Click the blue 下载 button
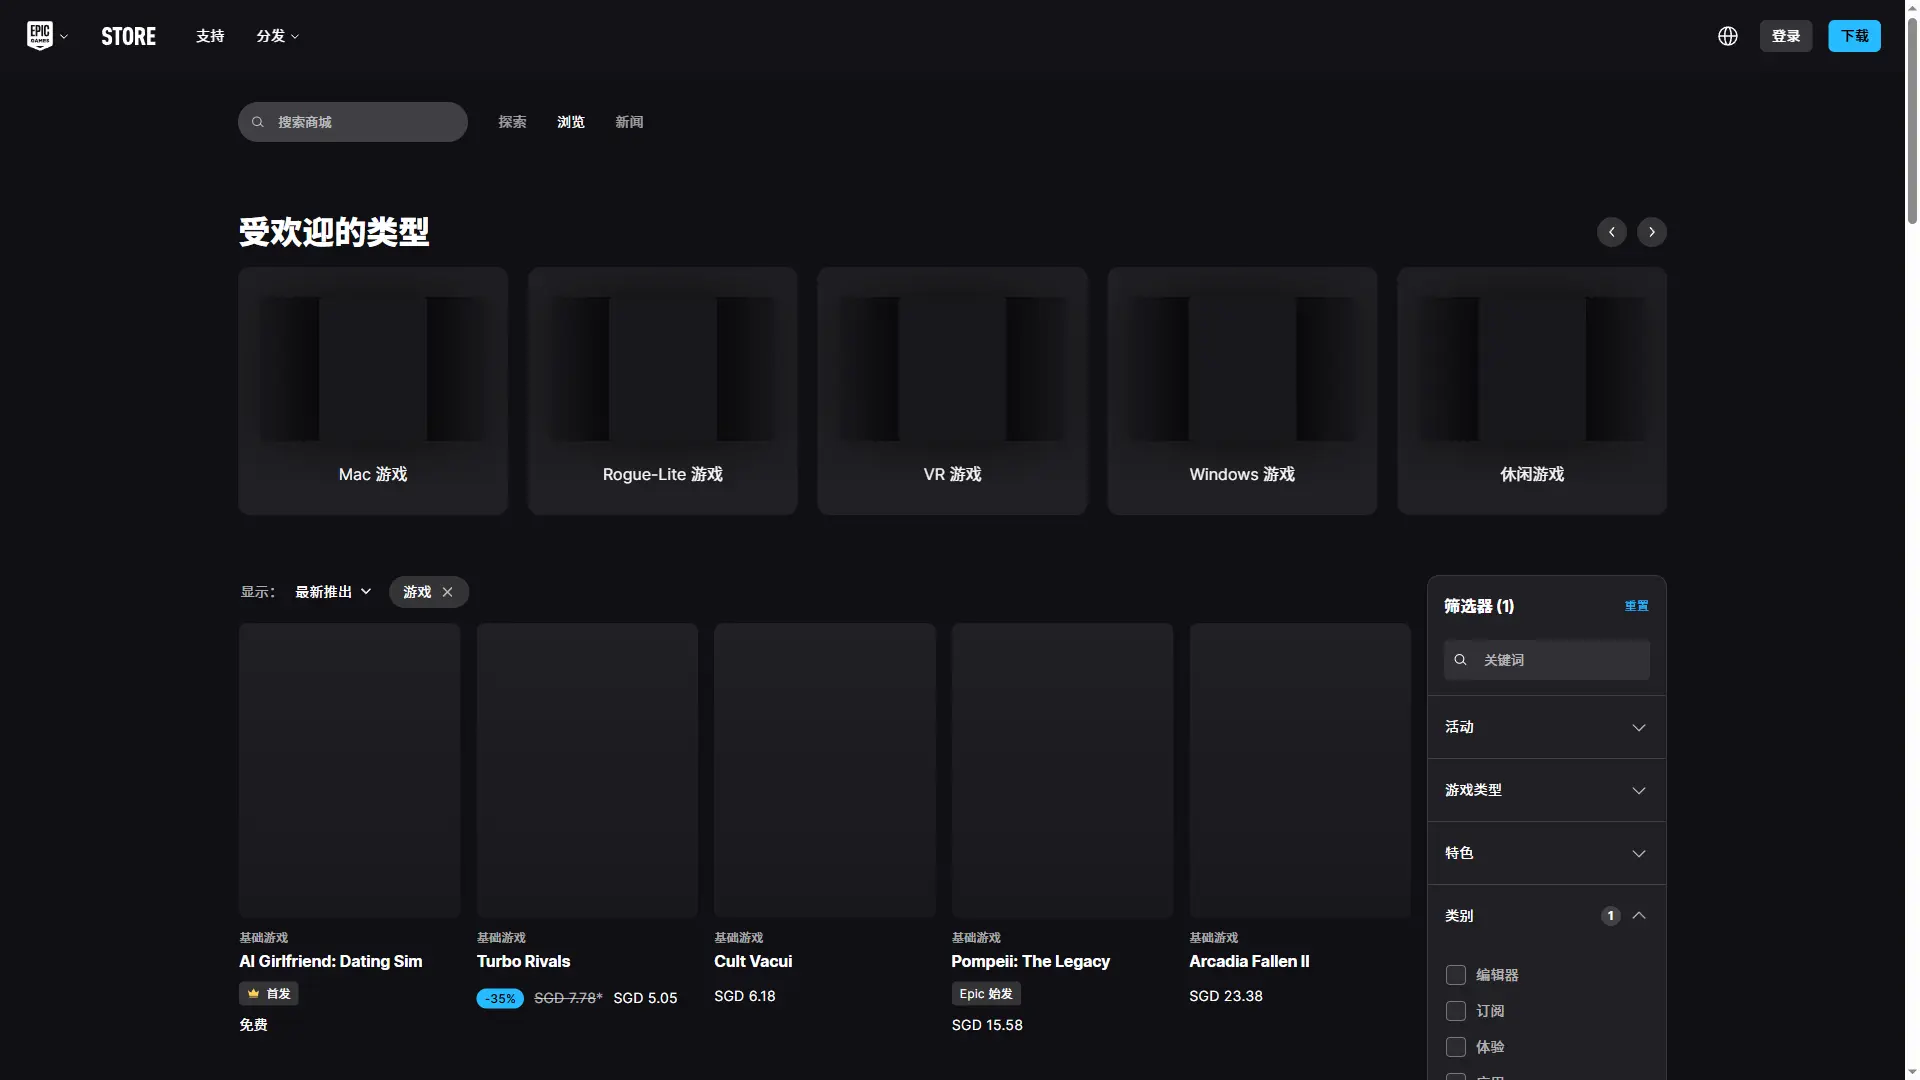The image size is (1920, 1080). 1854,36
